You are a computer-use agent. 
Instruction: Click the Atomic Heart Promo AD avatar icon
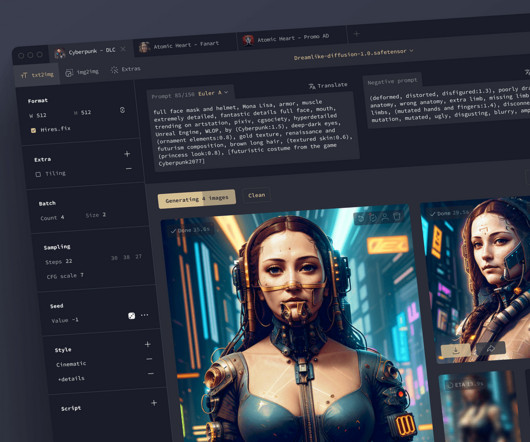pos(248,40)
